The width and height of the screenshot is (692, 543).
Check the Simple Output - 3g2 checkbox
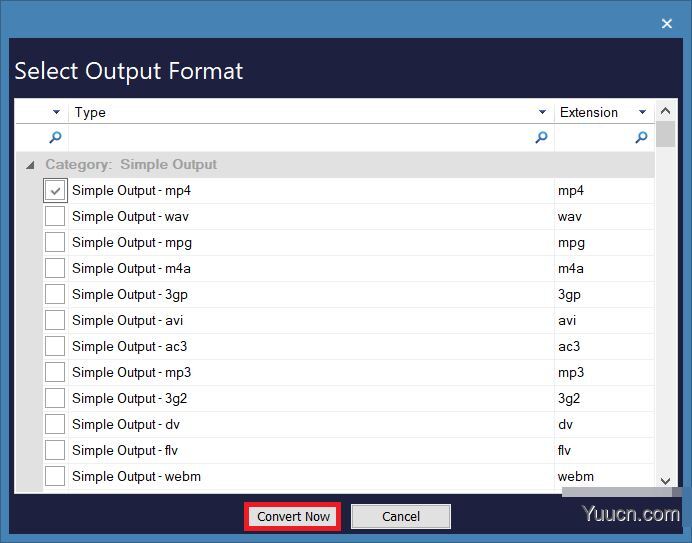(55, 399)
